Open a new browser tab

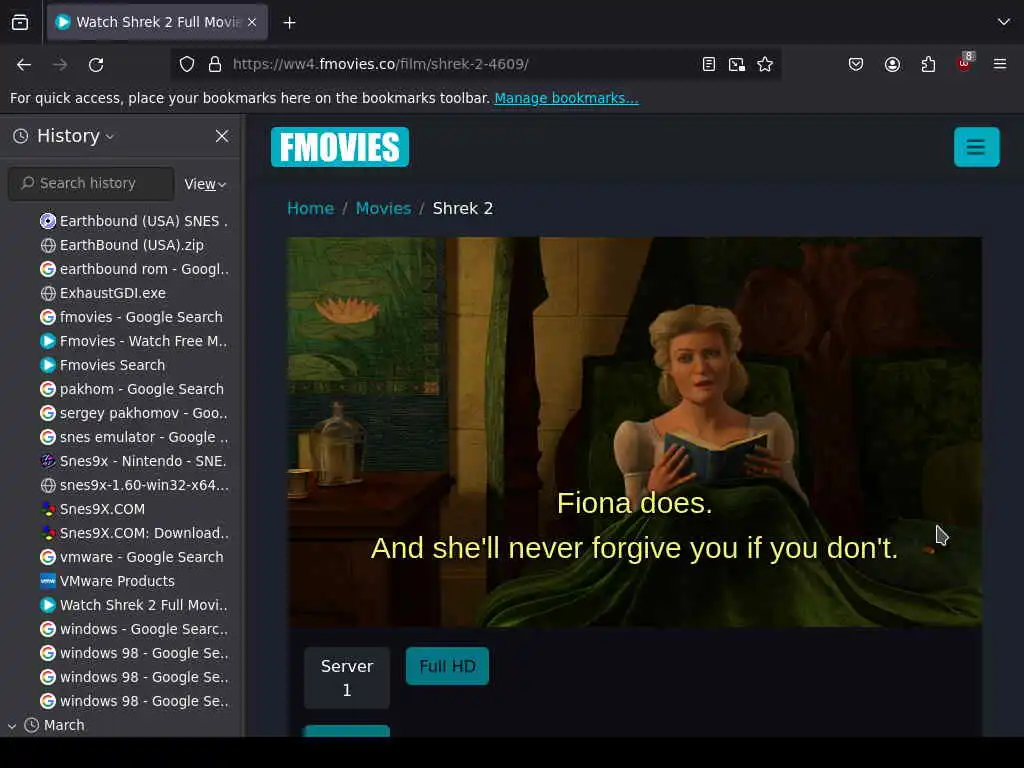point(289,23)
